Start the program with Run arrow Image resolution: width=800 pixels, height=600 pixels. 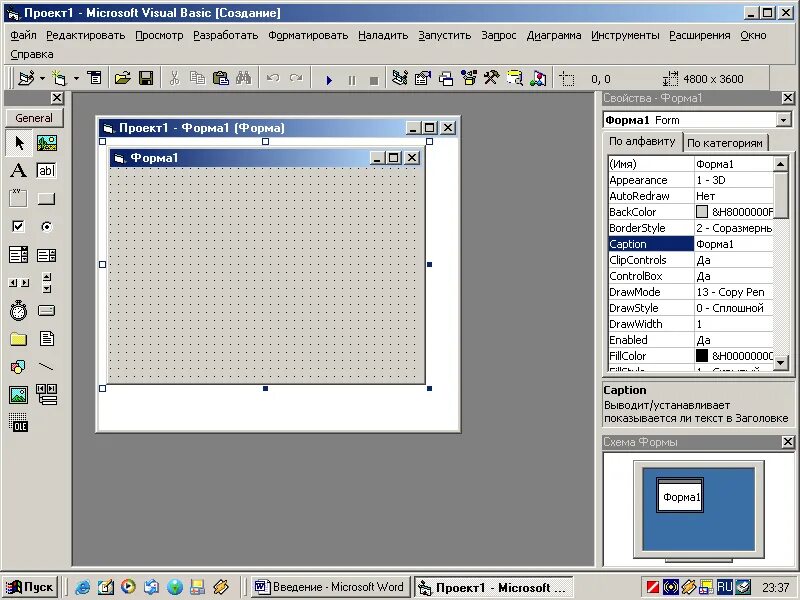click(329, 80)
